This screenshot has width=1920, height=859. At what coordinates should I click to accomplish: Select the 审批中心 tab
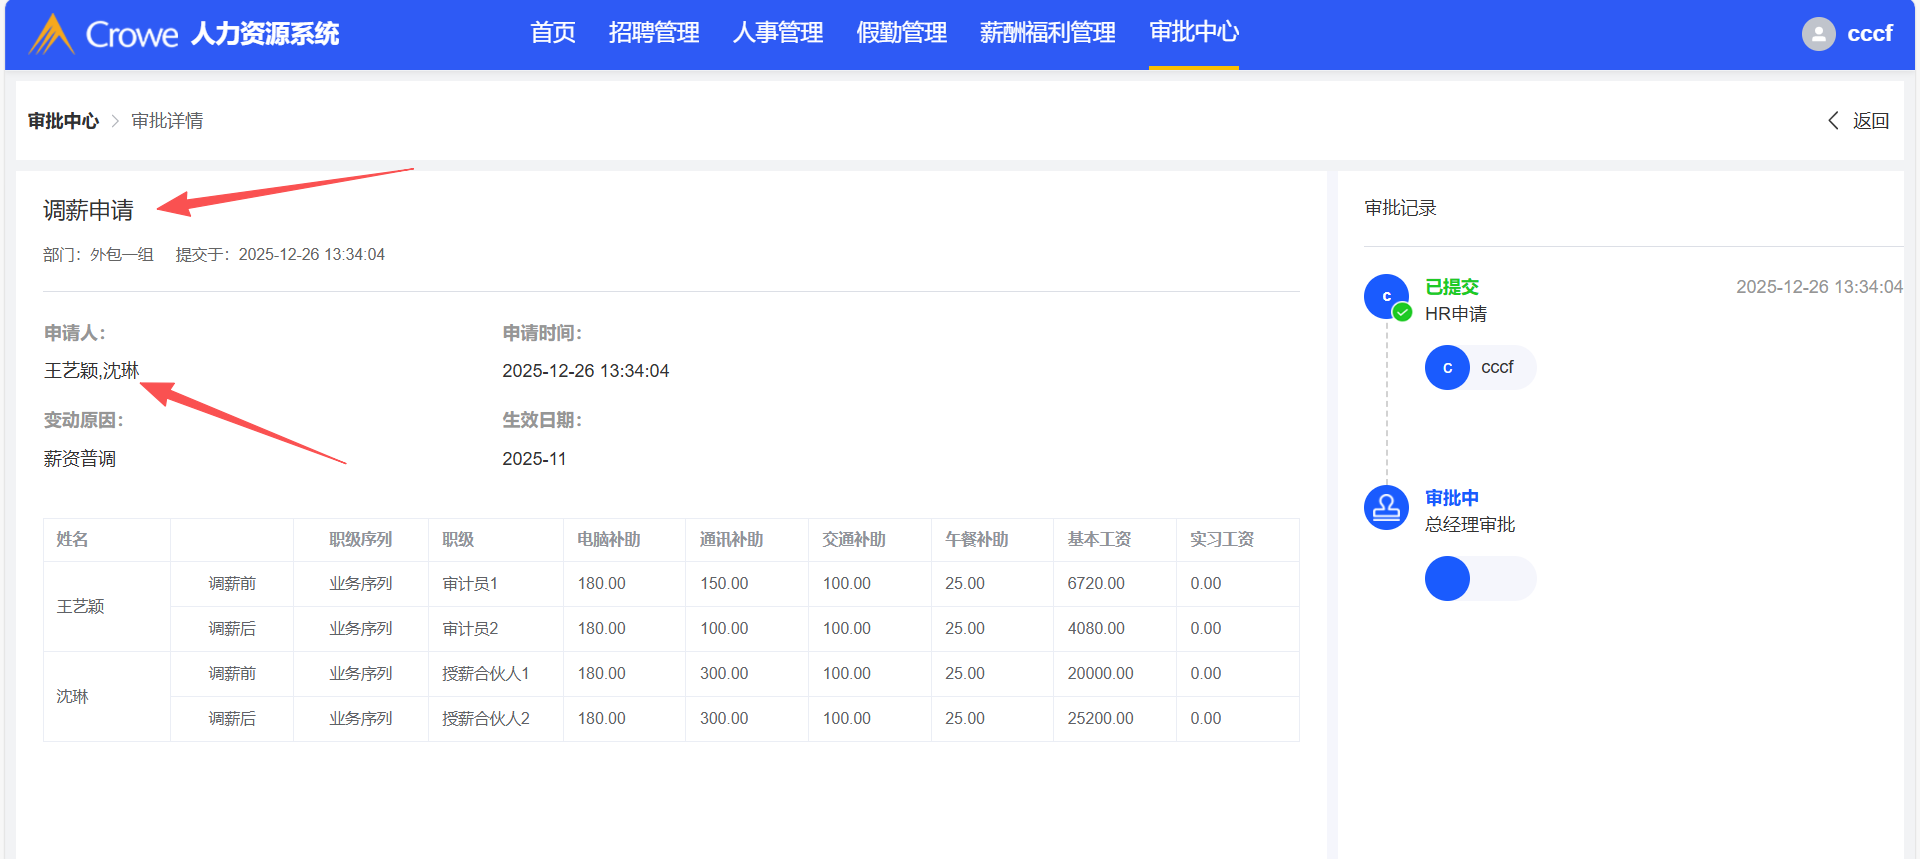coord(1193,33)
